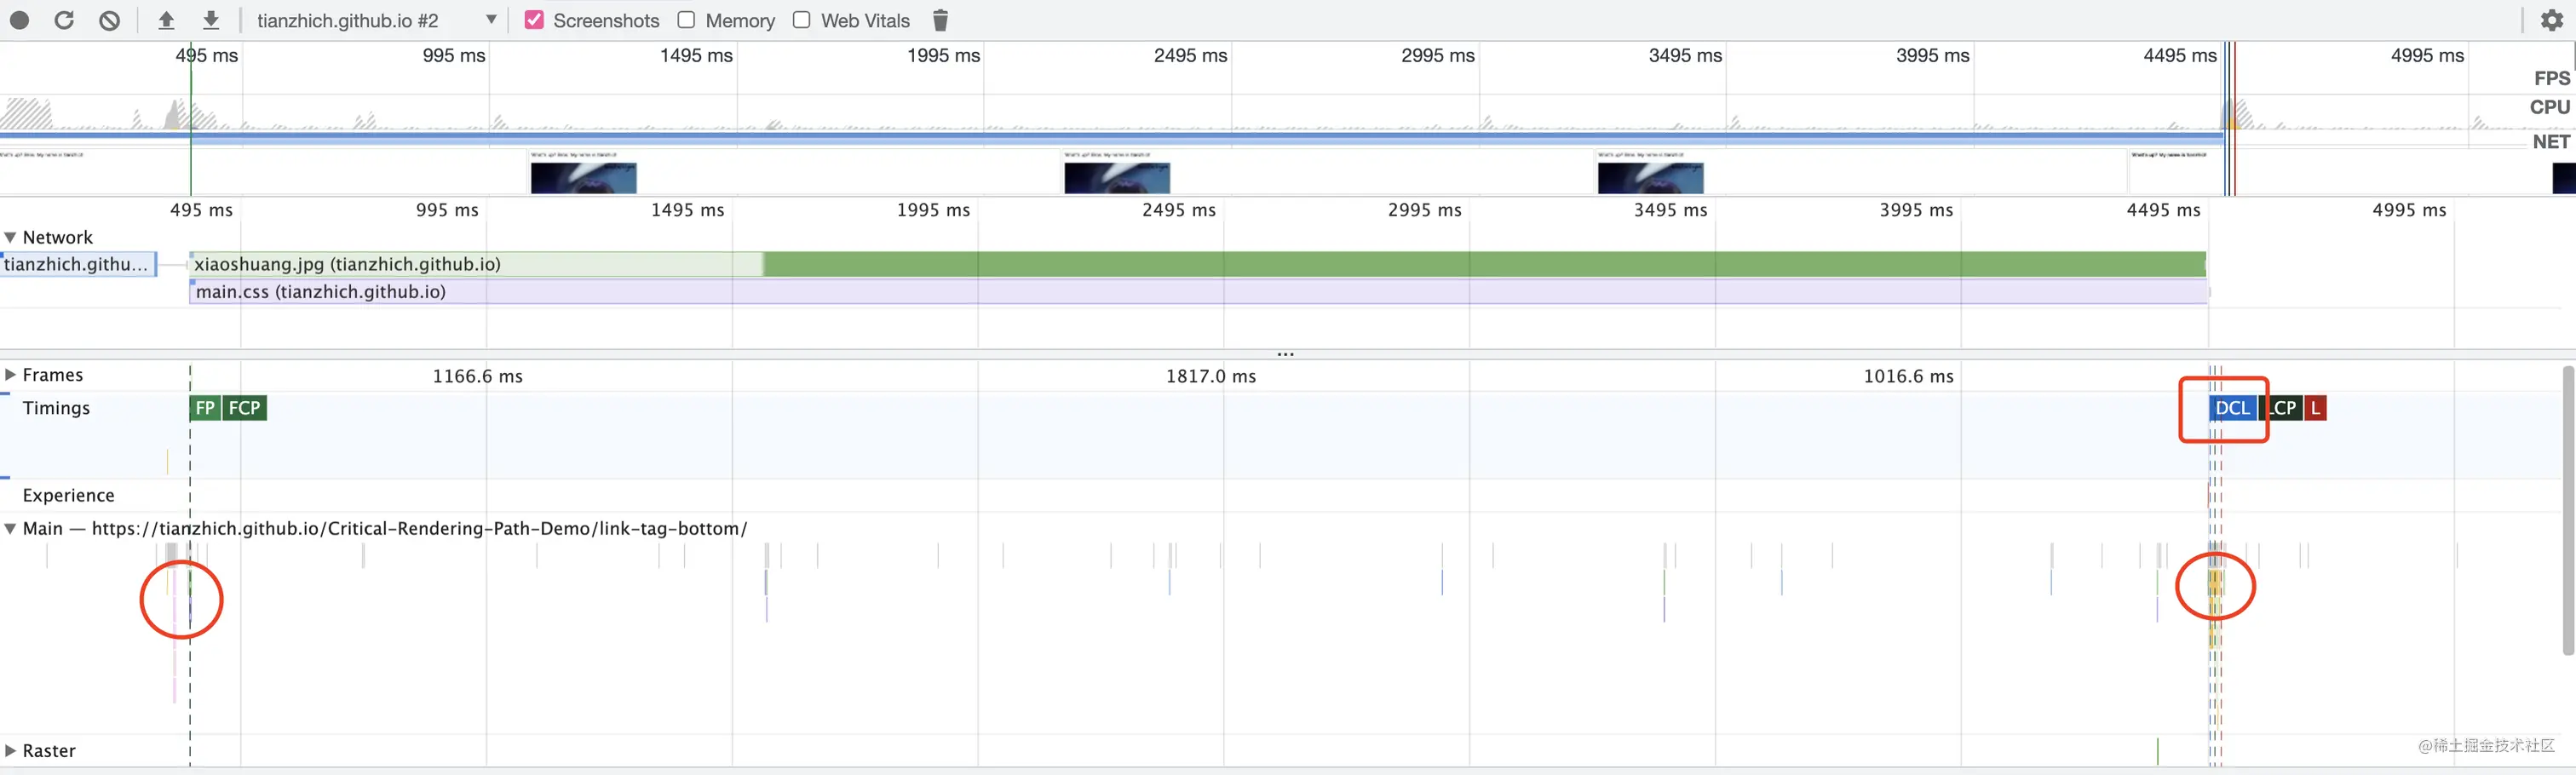The width and height of the screenshot is (2576, 775).
Task: Select the tianzhich.githu... document request
Action: (78, 264)
